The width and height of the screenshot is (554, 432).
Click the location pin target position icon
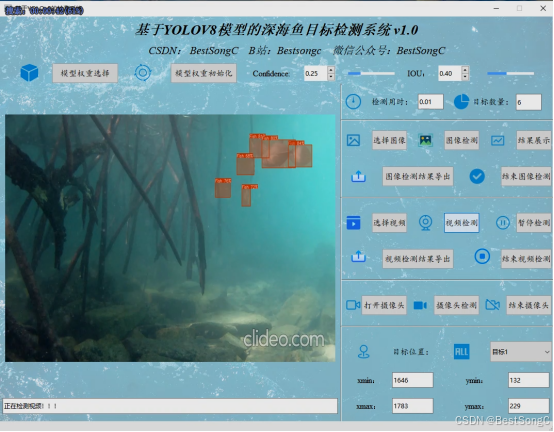pos(364,352)
